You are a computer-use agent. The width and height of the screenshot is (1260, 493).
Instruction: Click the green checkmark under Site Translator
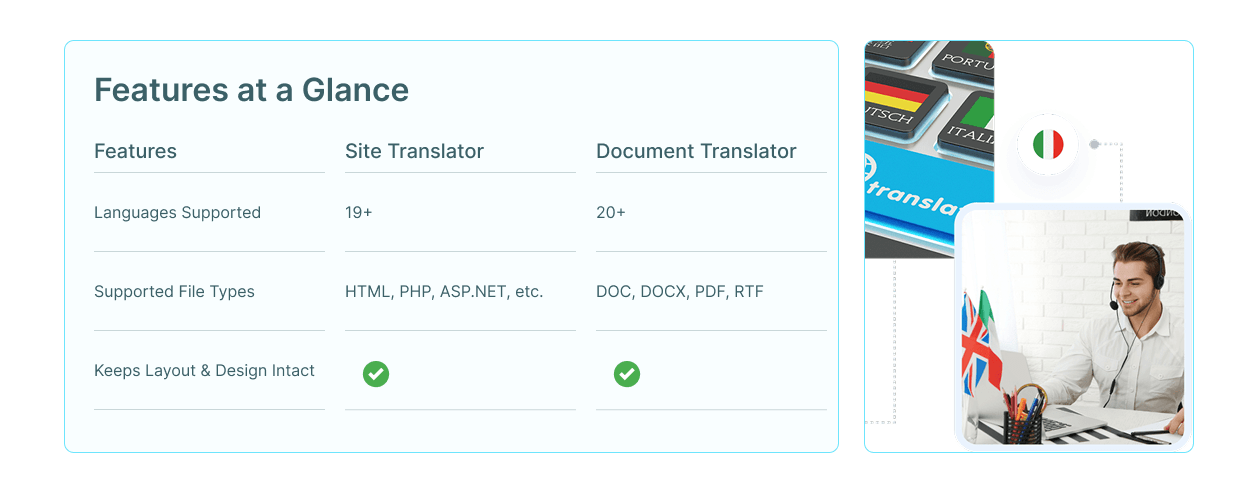(x=376, y=374)
